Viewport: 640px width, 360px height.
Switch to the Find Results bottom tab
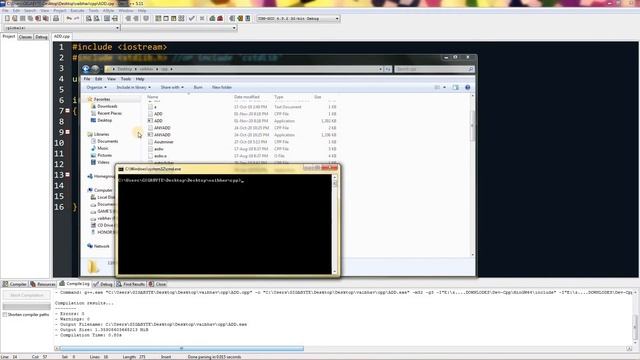pos(131,284)
